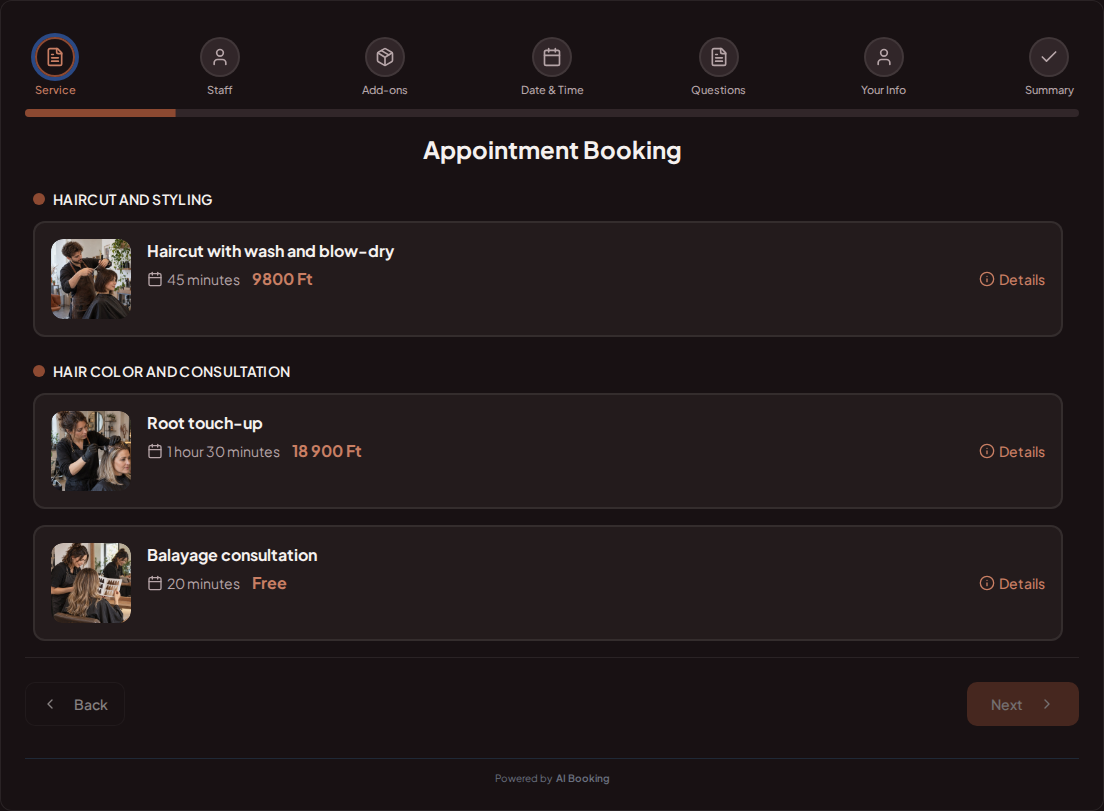This screenshot has width=1104, height=811.
Task: Click the Questions step document icon
Action: point(718,57)
